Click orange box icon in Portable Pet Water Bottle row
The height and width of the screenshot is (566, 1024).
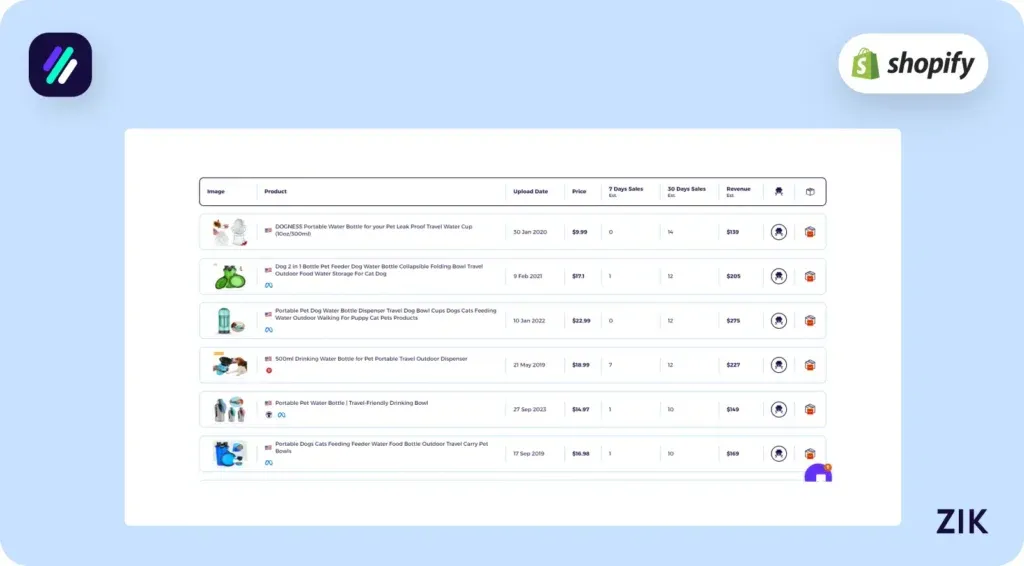tap(810, 410)
